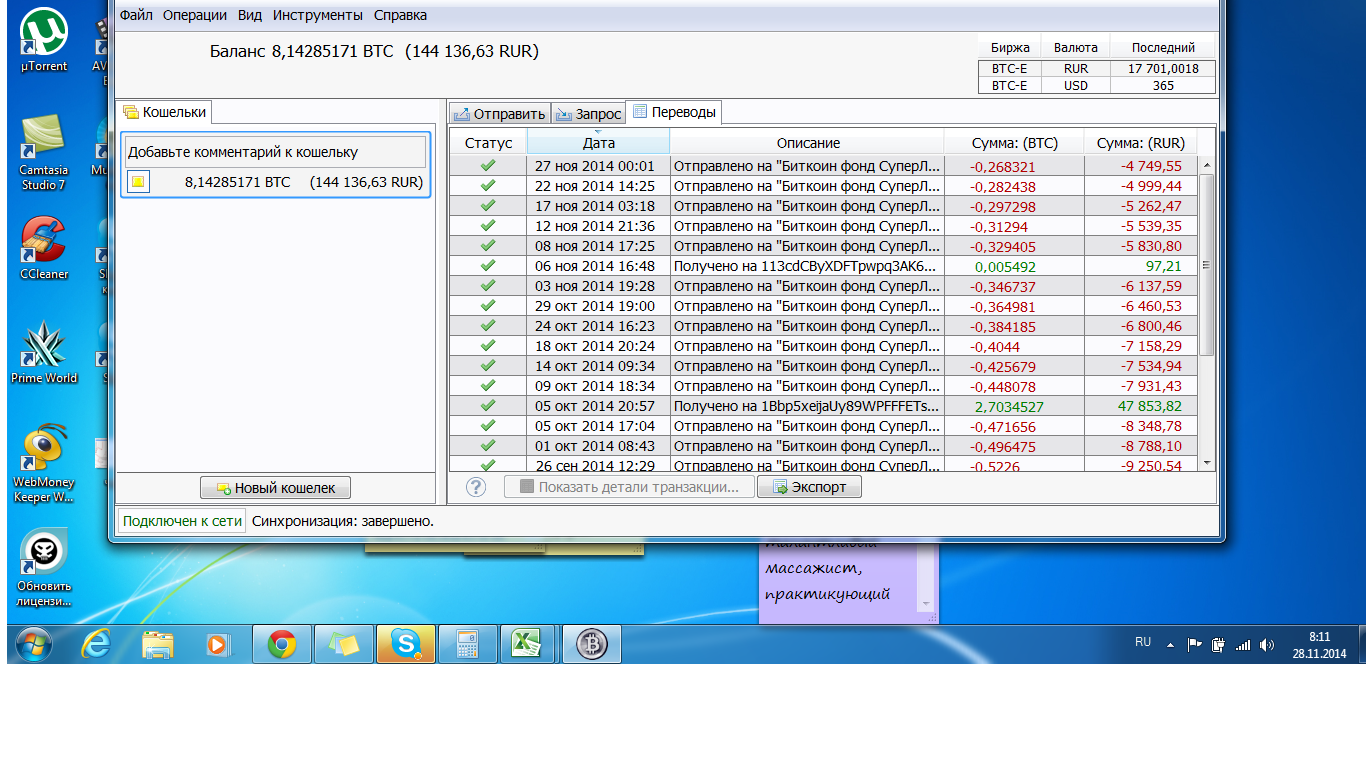Click the wallet comment field
The image size is (1366, 768).
pyautogui.click(x=275, y=152)
